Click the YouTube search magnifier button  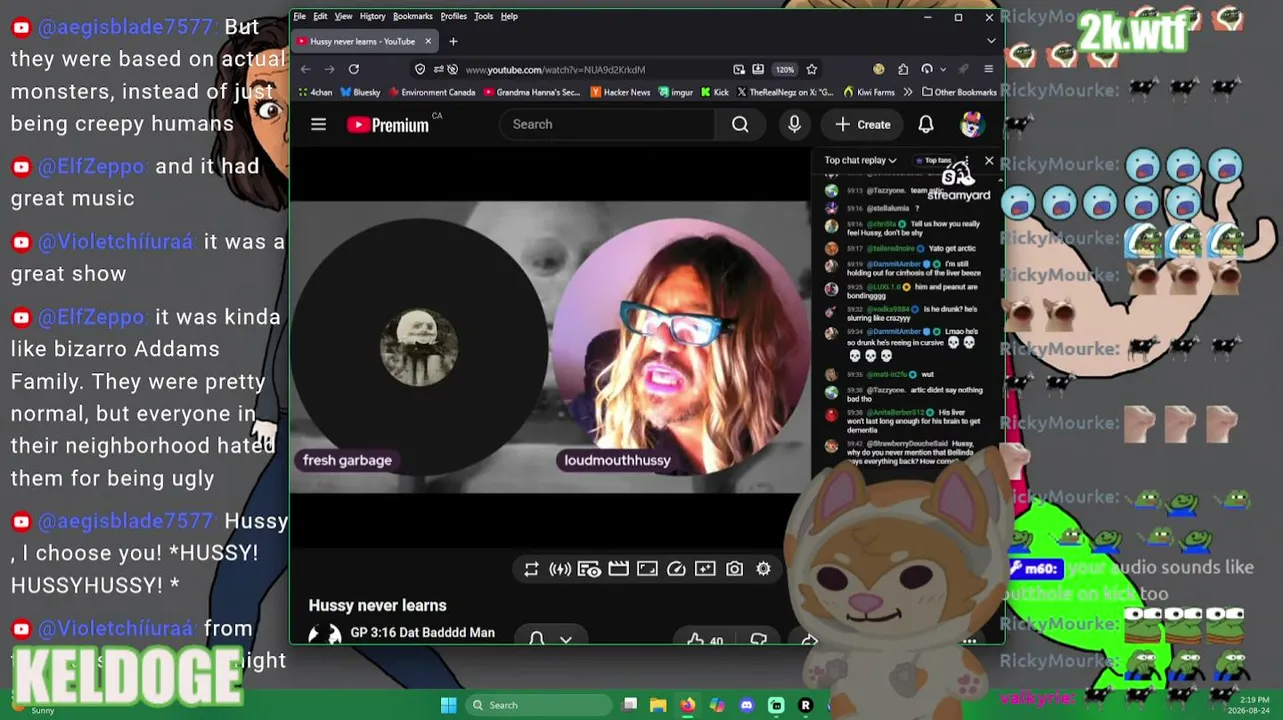pos(740,124)
